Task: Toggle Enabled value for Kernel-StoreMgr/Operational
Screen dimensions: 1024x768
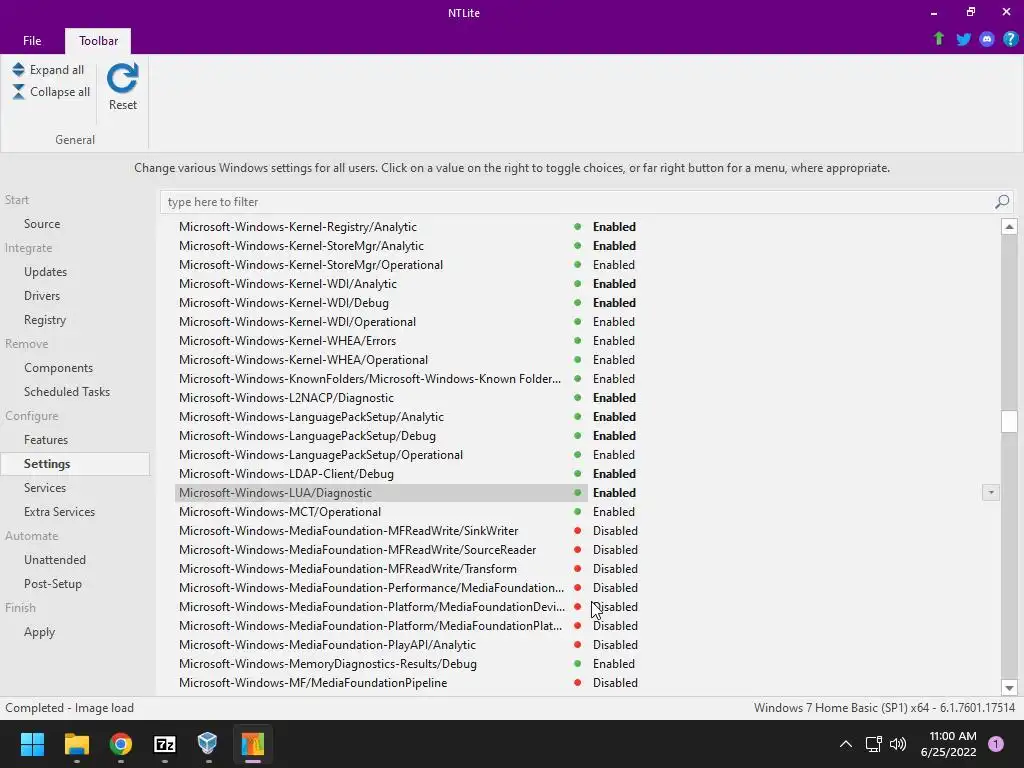Action: point(613,264)
